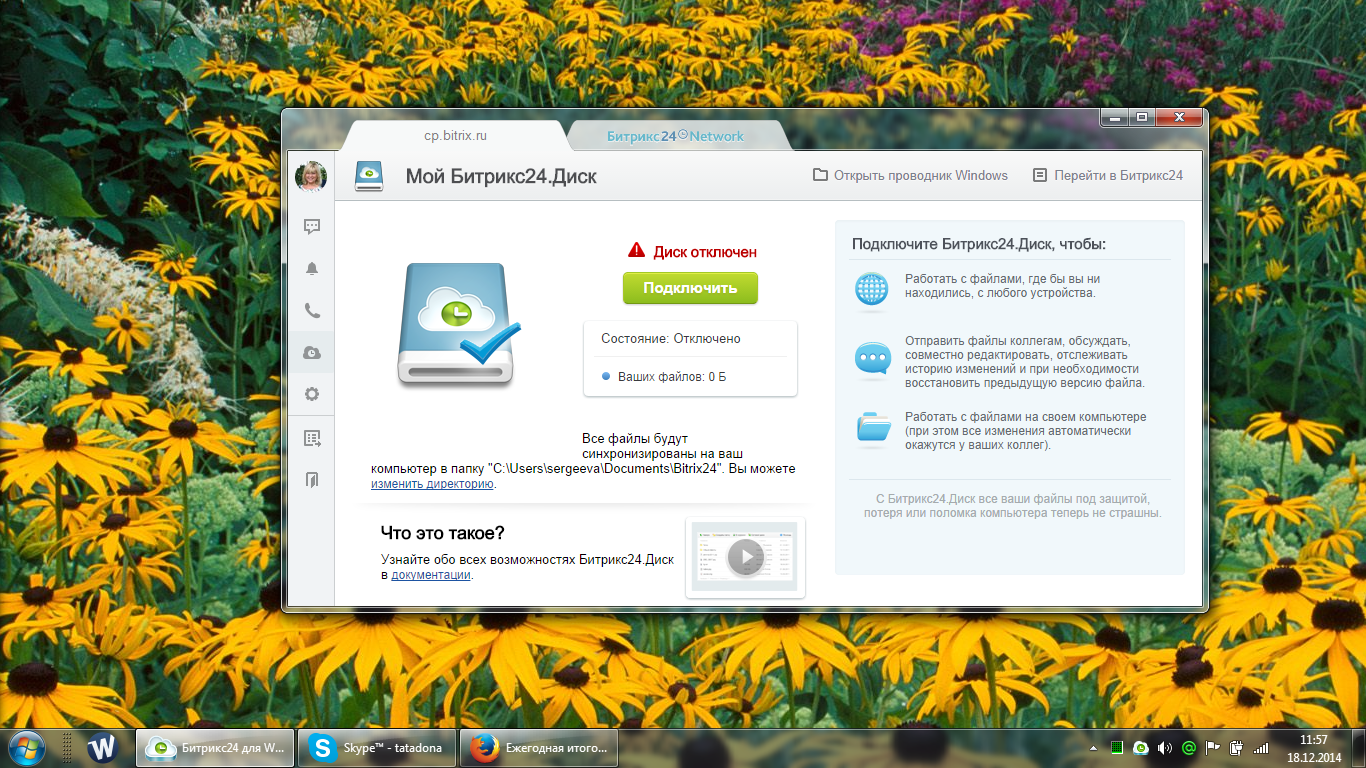Maximize the Bitrix24 window

(1142, 117)
